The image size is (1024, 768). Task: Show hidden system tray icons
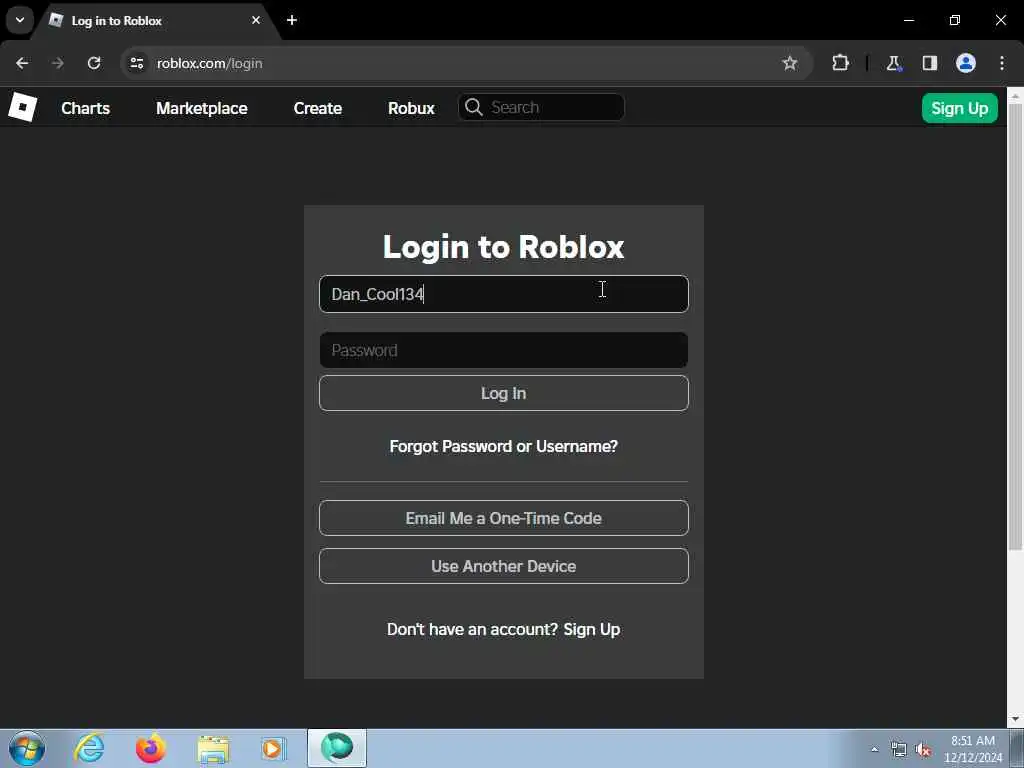874,749
